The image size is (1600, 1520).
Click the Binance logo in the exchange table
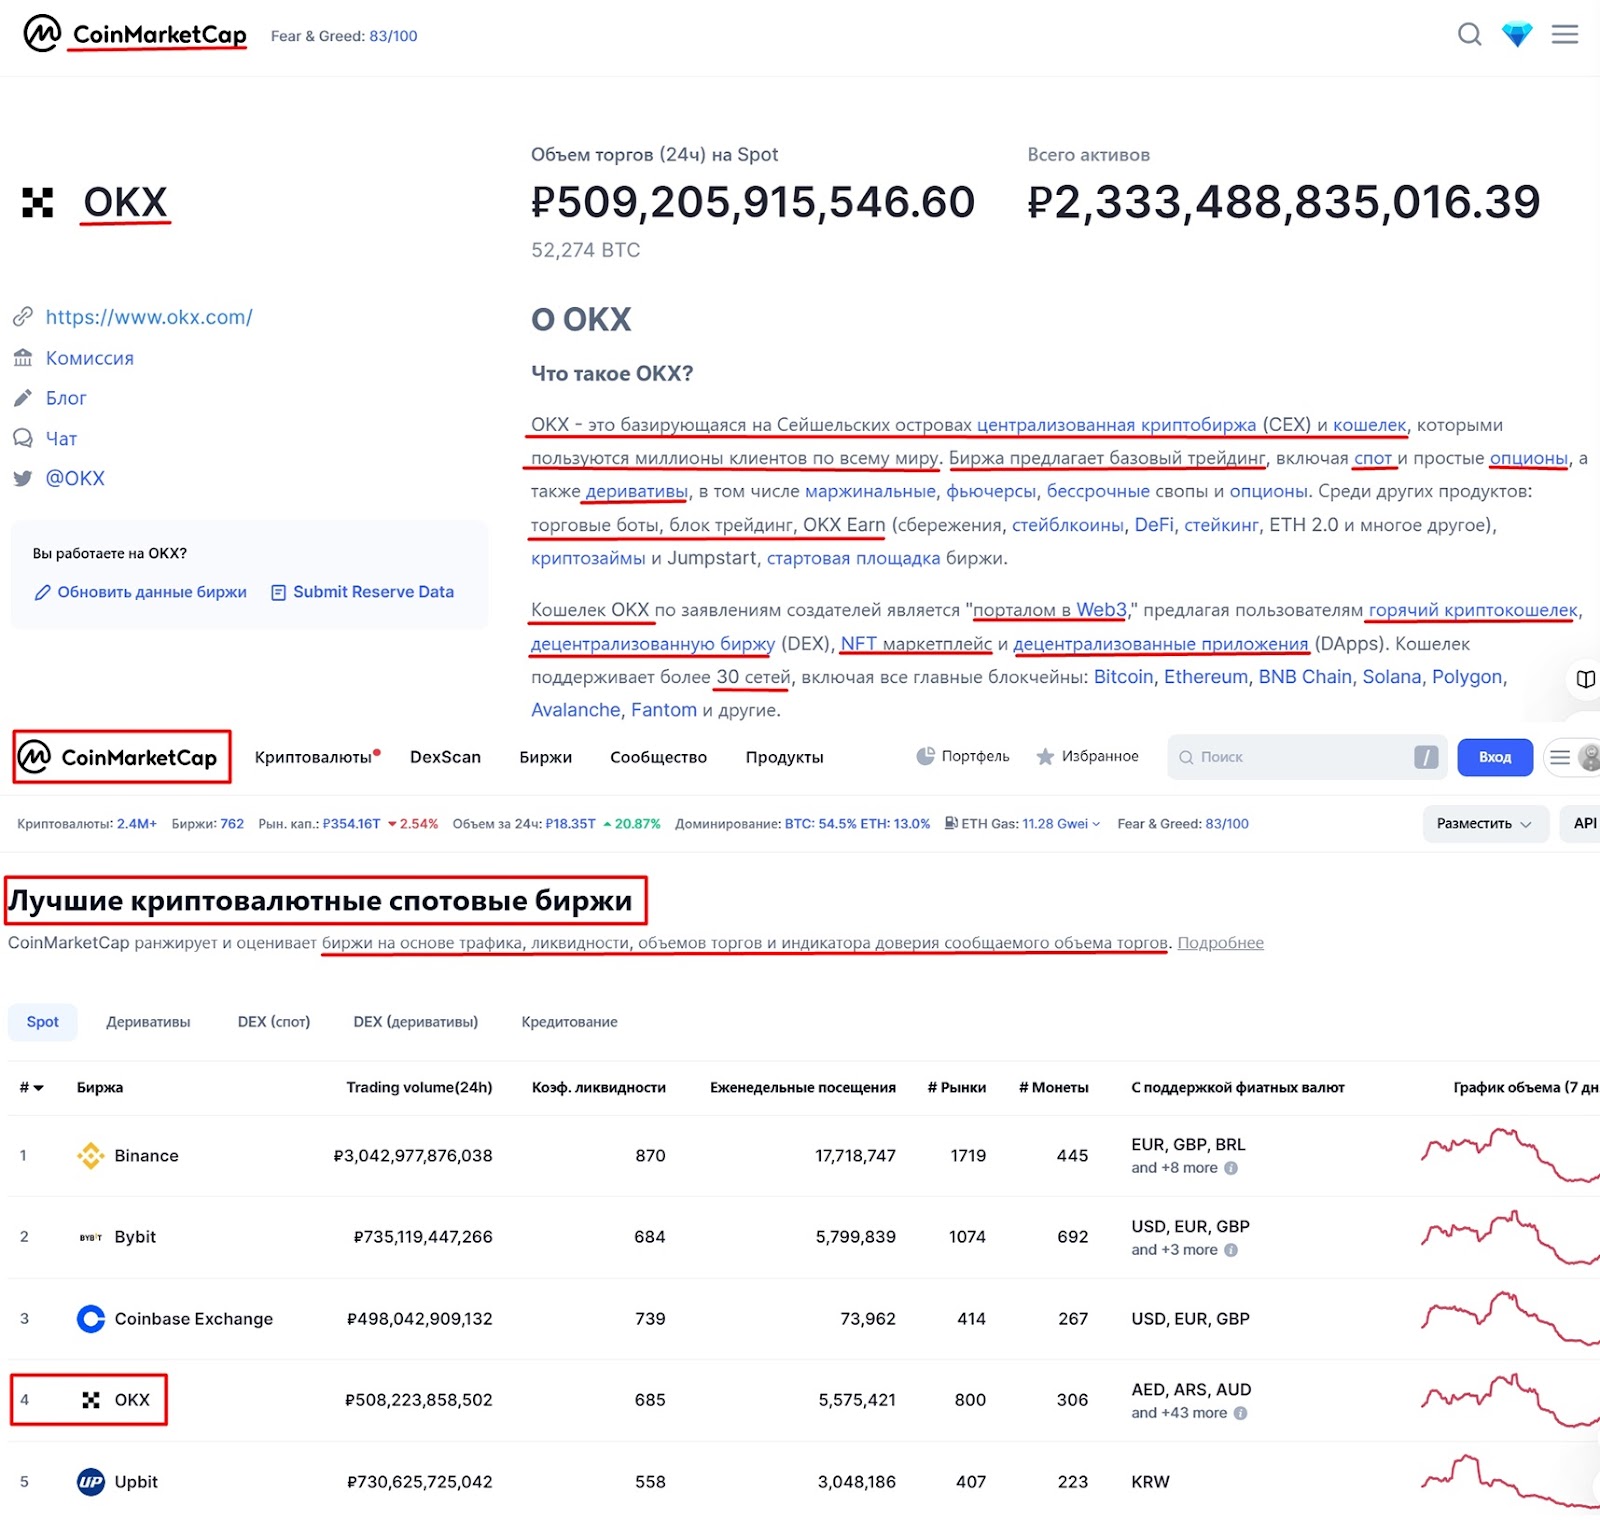pyautogui.click(x=91, y=1156)
